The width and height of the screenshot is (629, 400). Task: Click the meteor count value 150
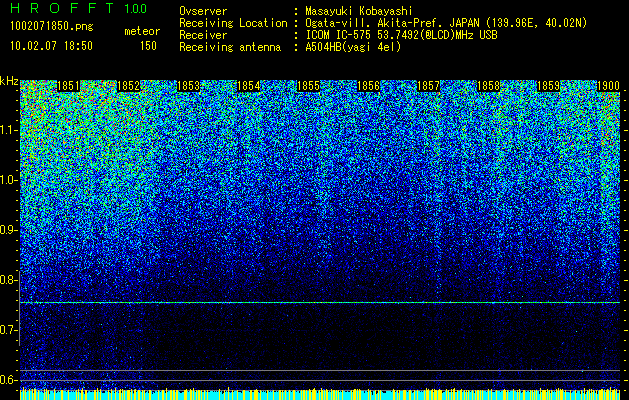pyautogui.click(x=148, y=46)
